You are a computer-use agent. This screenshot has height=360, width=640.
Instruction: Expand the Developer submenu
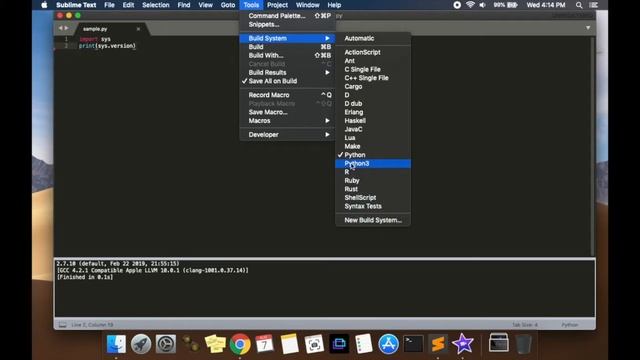pos(287,134)
